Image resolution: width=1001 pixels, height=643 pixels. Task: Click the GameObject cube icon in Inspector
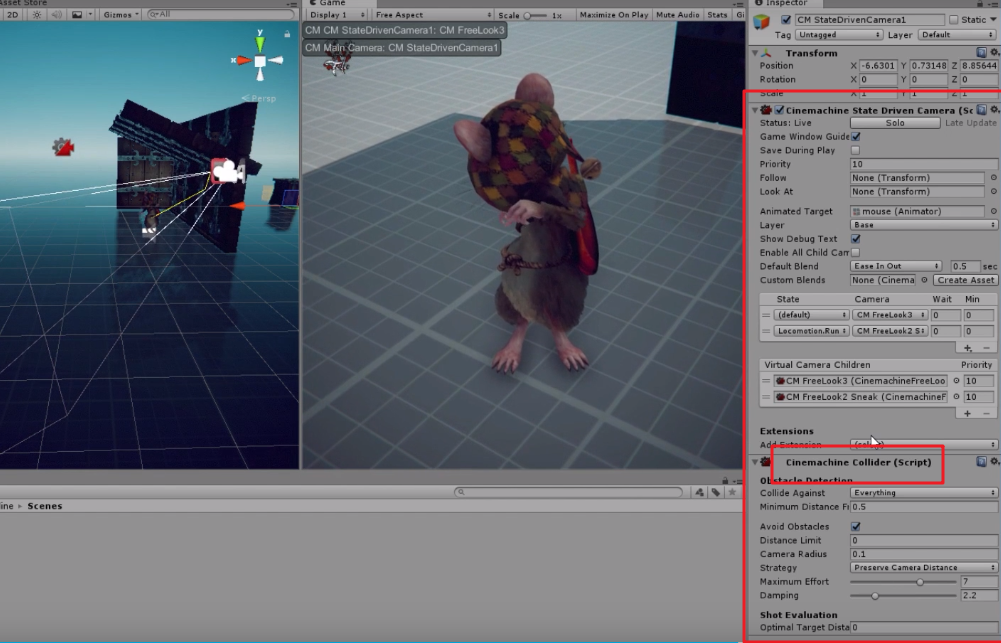click(x=762, y=22)
